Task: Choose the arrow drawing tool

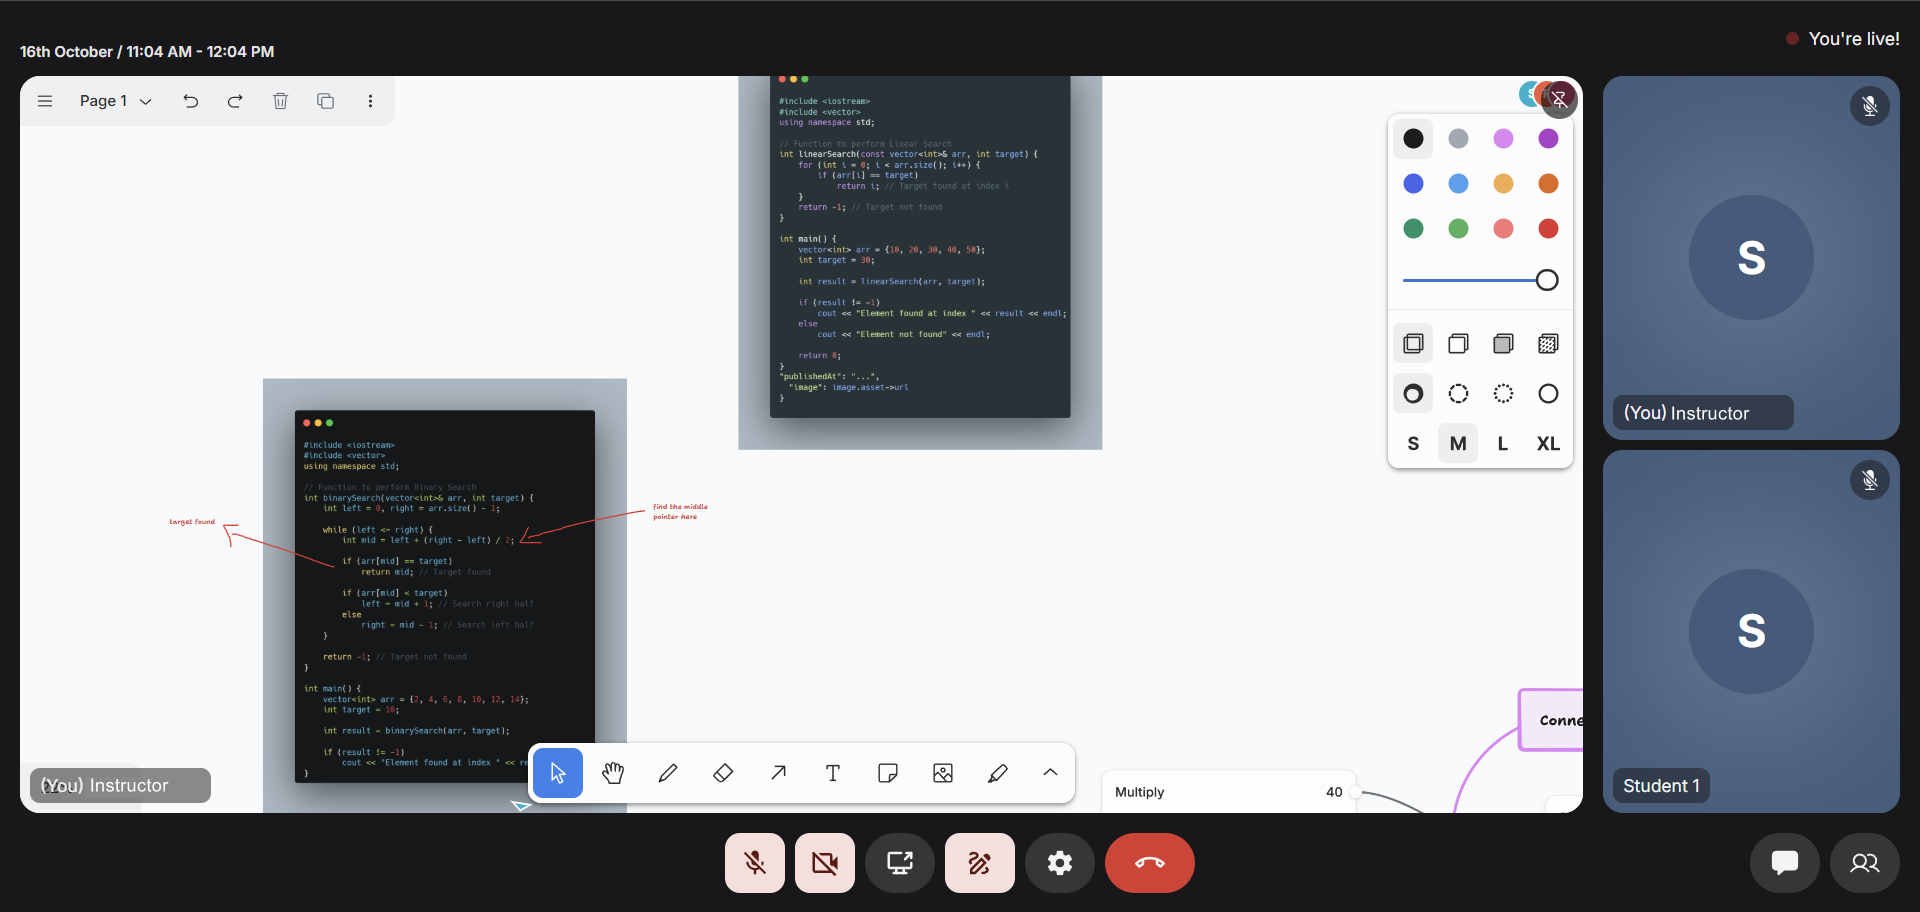Action: (x=778, y=773)
